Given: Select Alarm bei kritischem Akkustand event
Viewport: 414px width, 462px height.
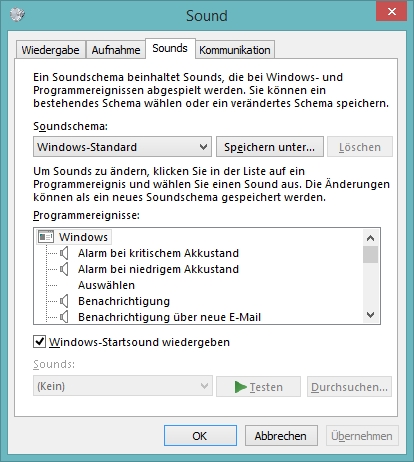Looking at the screenshot, I should pyautogui.click(x=158, y=253).
